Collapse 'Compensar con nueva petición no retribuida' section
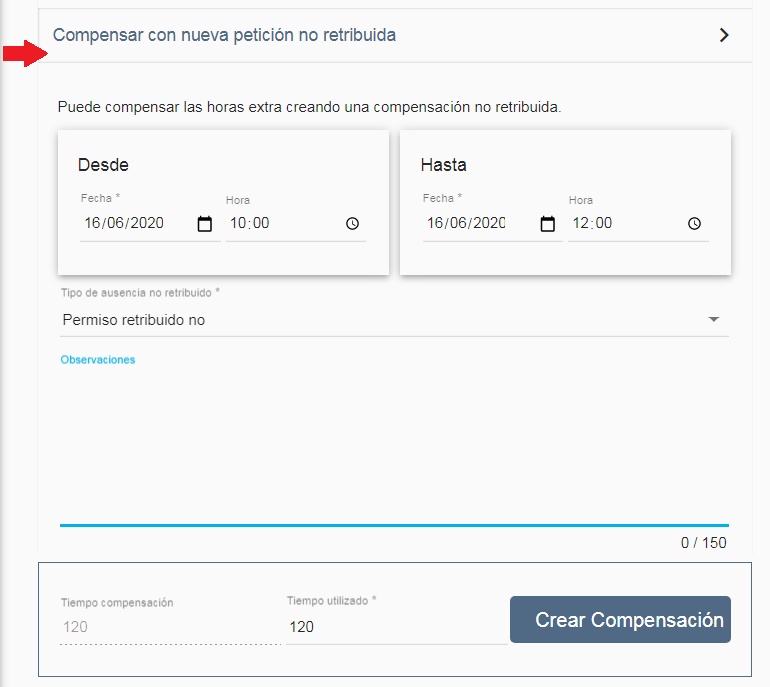The height and width of the screenshot is (687, 770). 224,35
